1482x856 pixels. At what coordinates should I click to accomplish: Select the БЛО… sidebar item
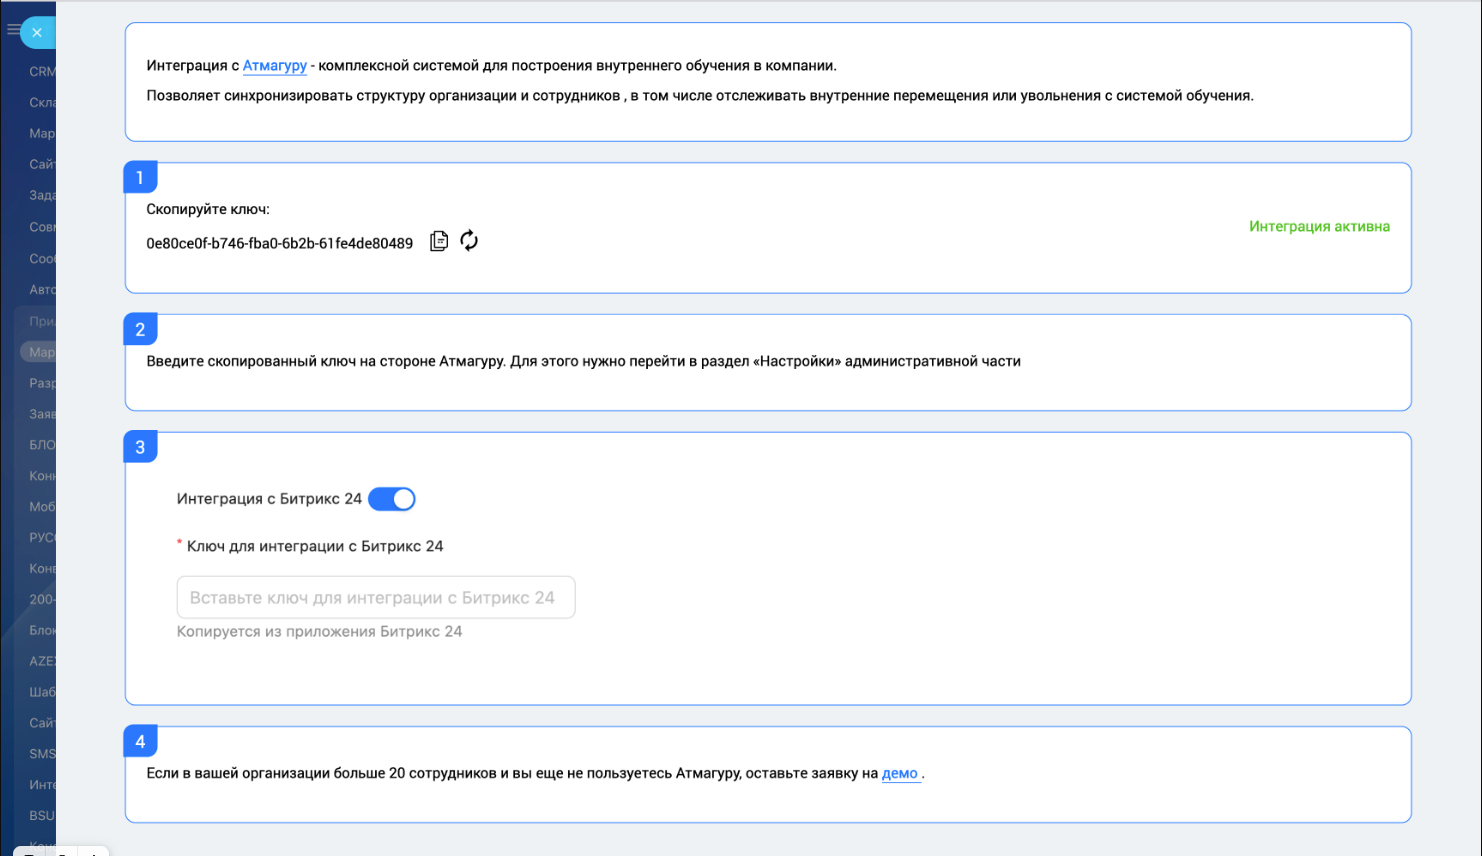[x=42, y=445]
